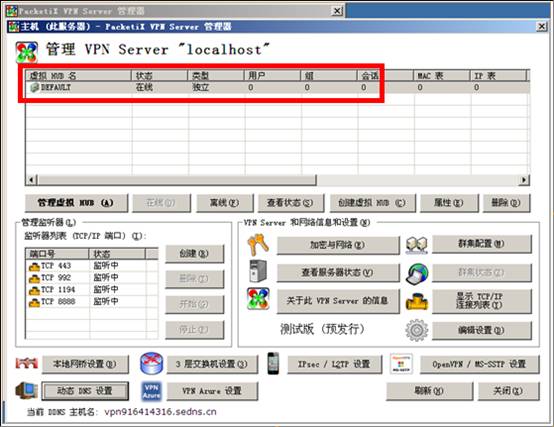Click the icon beside OpenVPN / MS-SSTP 设置
554x427 pixels.
[x=401, y=363]
